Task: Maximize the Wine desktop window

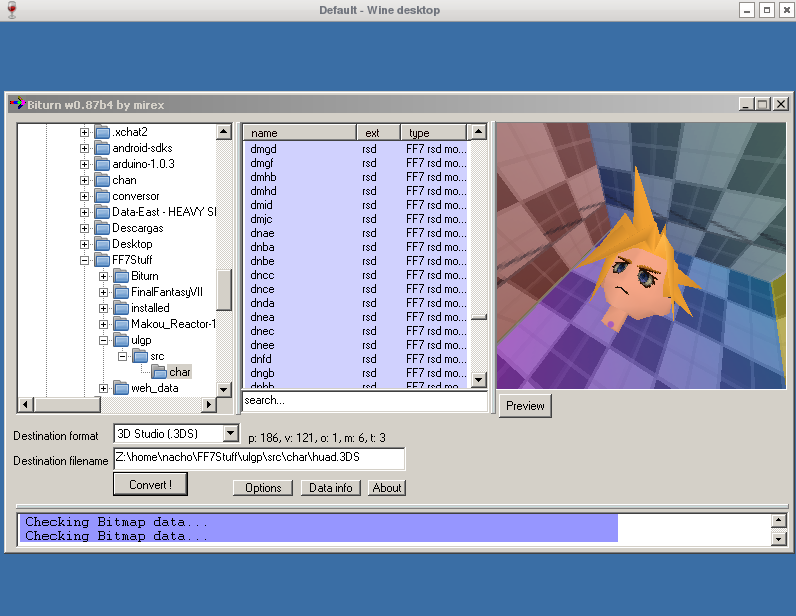Action: (767, 10)
